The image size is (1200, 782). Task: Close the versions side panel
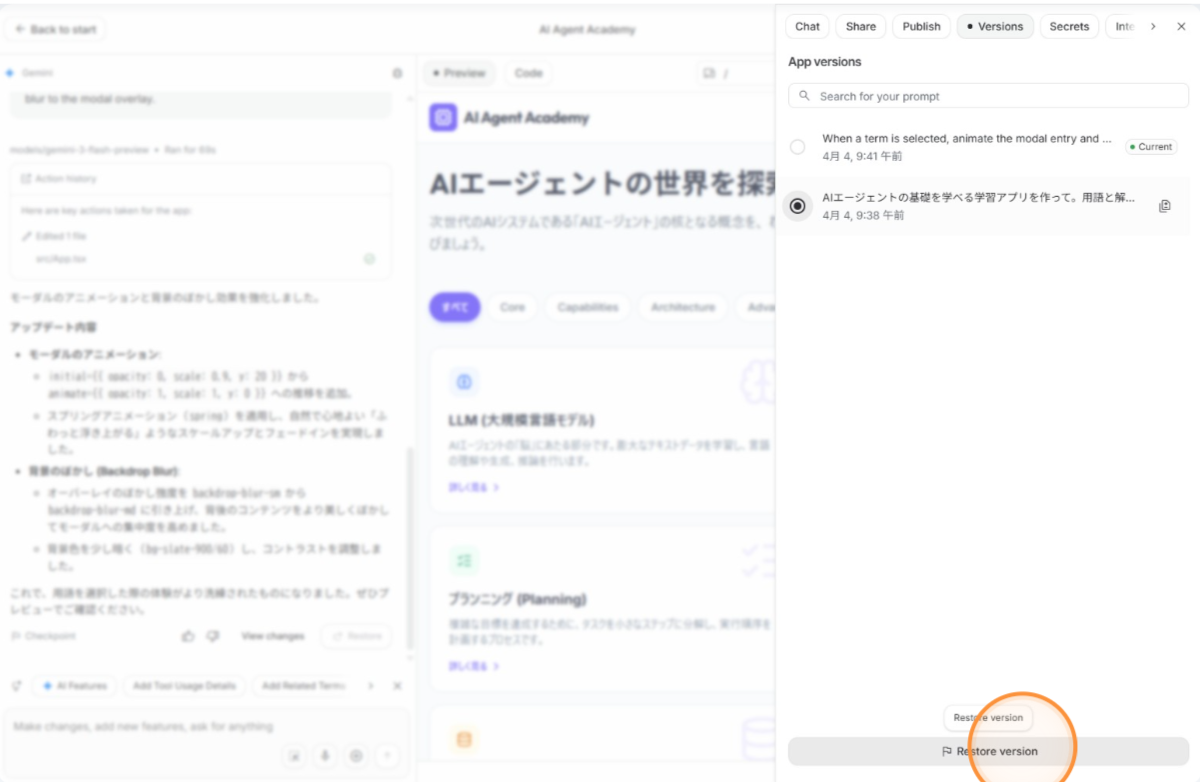pos(1181,27)
